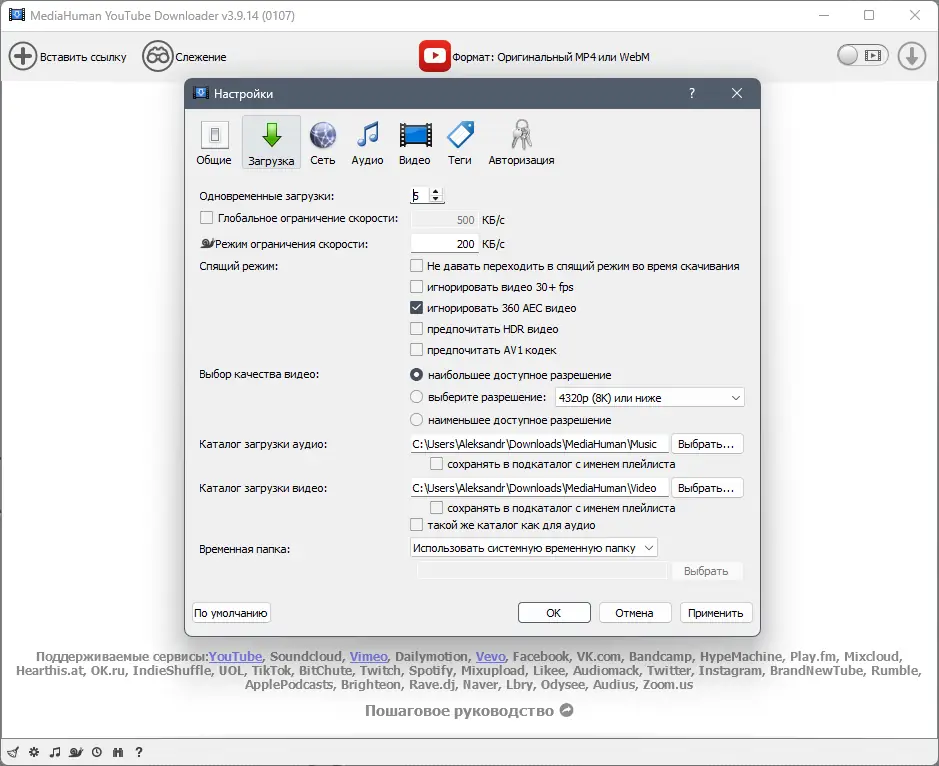Viewport: 939px width, 766px height.
Task: Select the Сеть settings section
Action: 322,140
